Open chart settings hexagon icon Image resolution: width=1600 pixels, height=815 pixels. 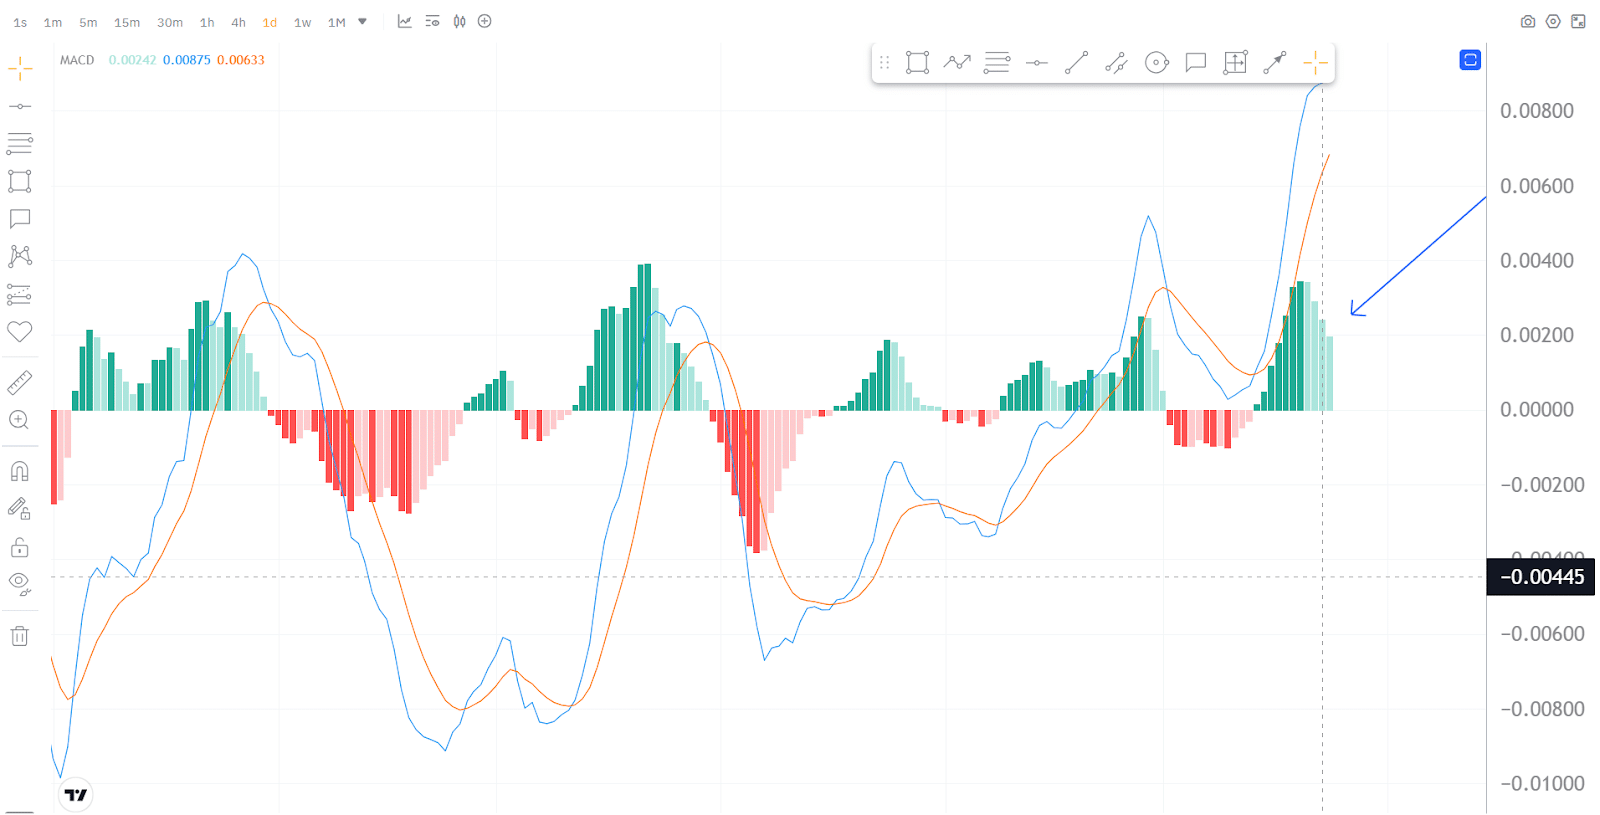[x=1553, y=21]
